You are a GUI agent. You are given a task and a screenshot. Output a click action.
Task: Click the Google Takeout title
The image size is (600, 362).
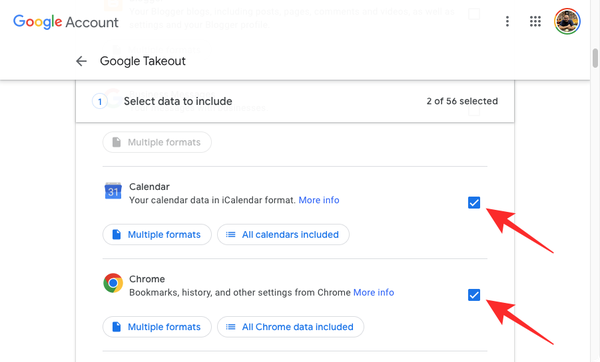[x=143, y=61]
